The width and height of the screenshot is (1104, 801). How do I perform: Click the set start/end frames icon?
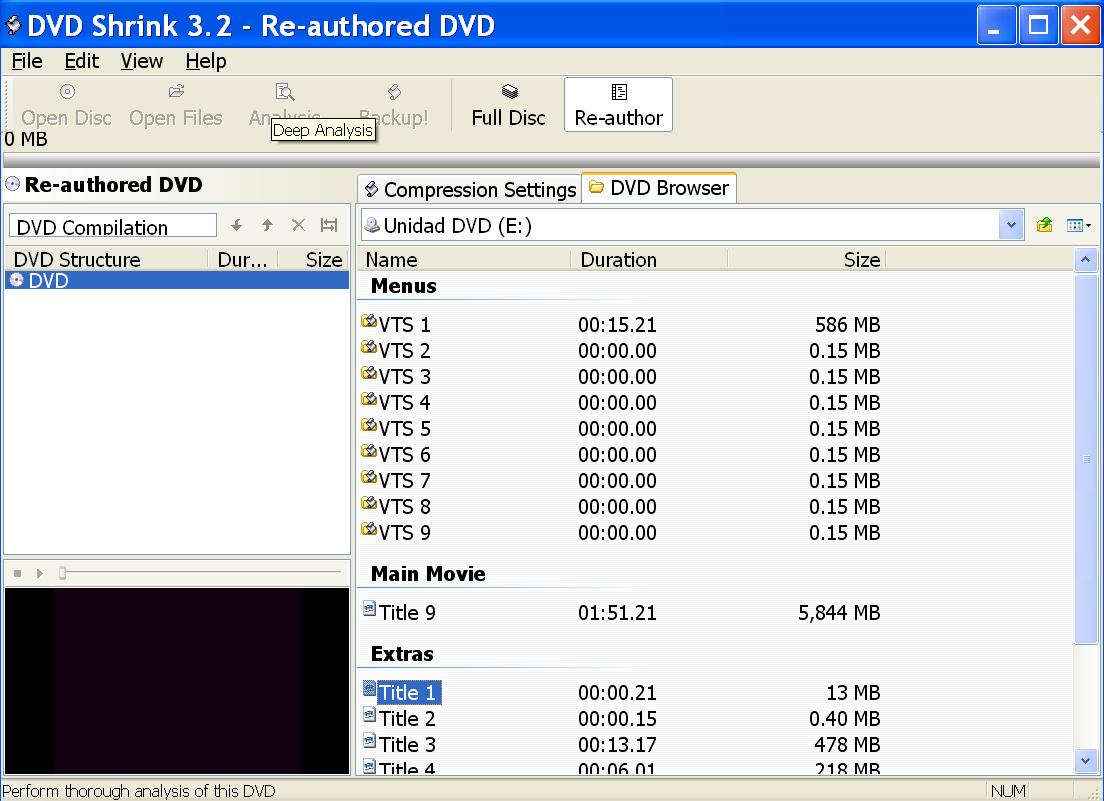coord(329,225)
